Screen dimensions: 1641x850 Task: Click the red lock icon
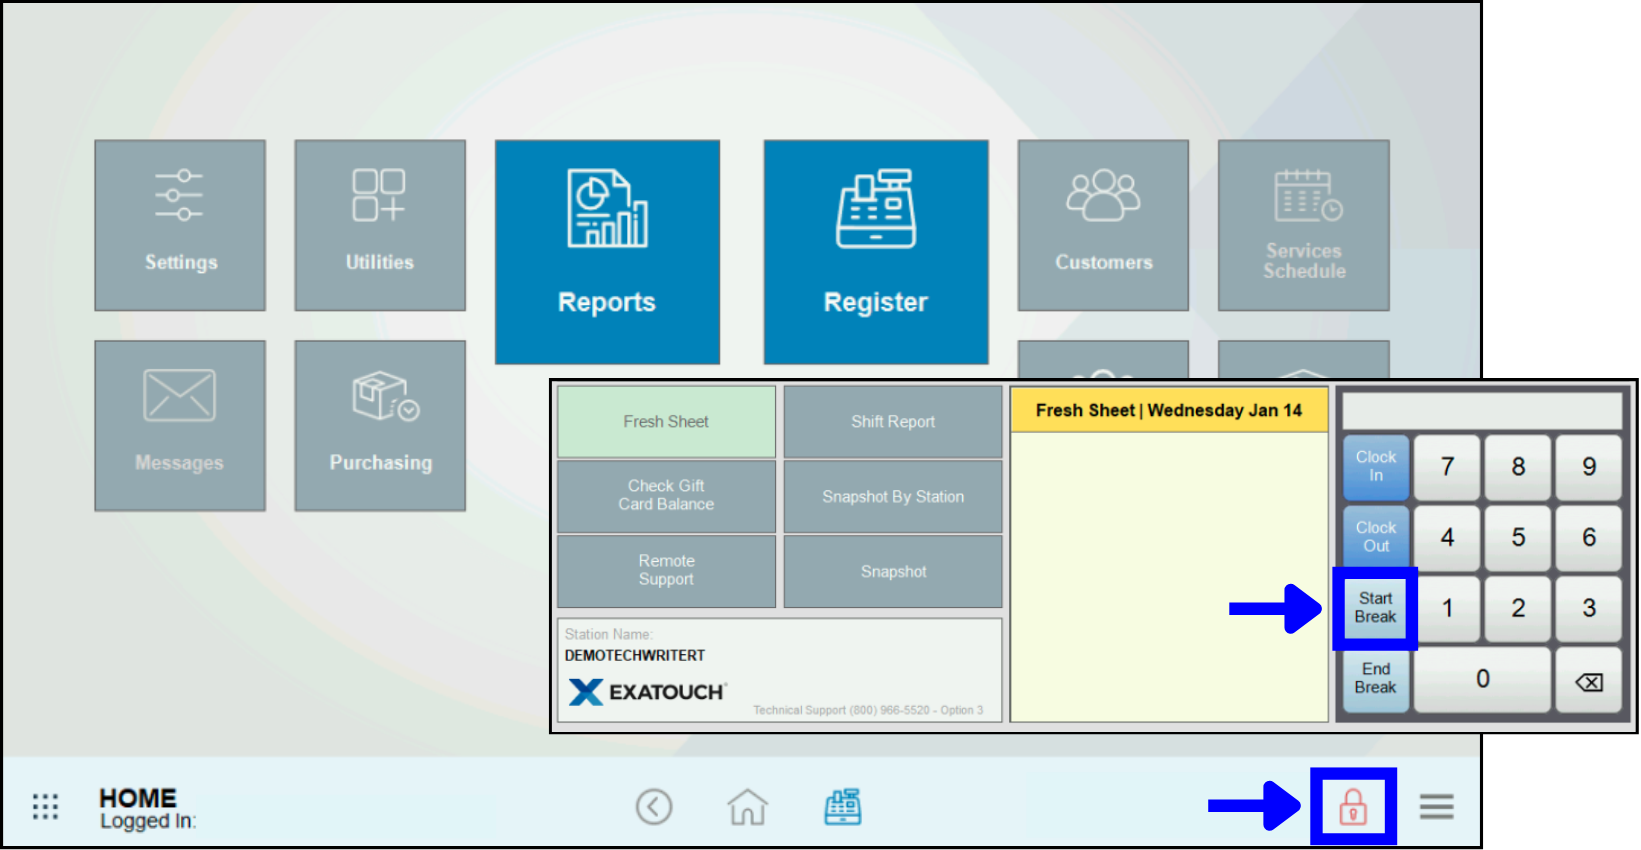(1353, 806)
